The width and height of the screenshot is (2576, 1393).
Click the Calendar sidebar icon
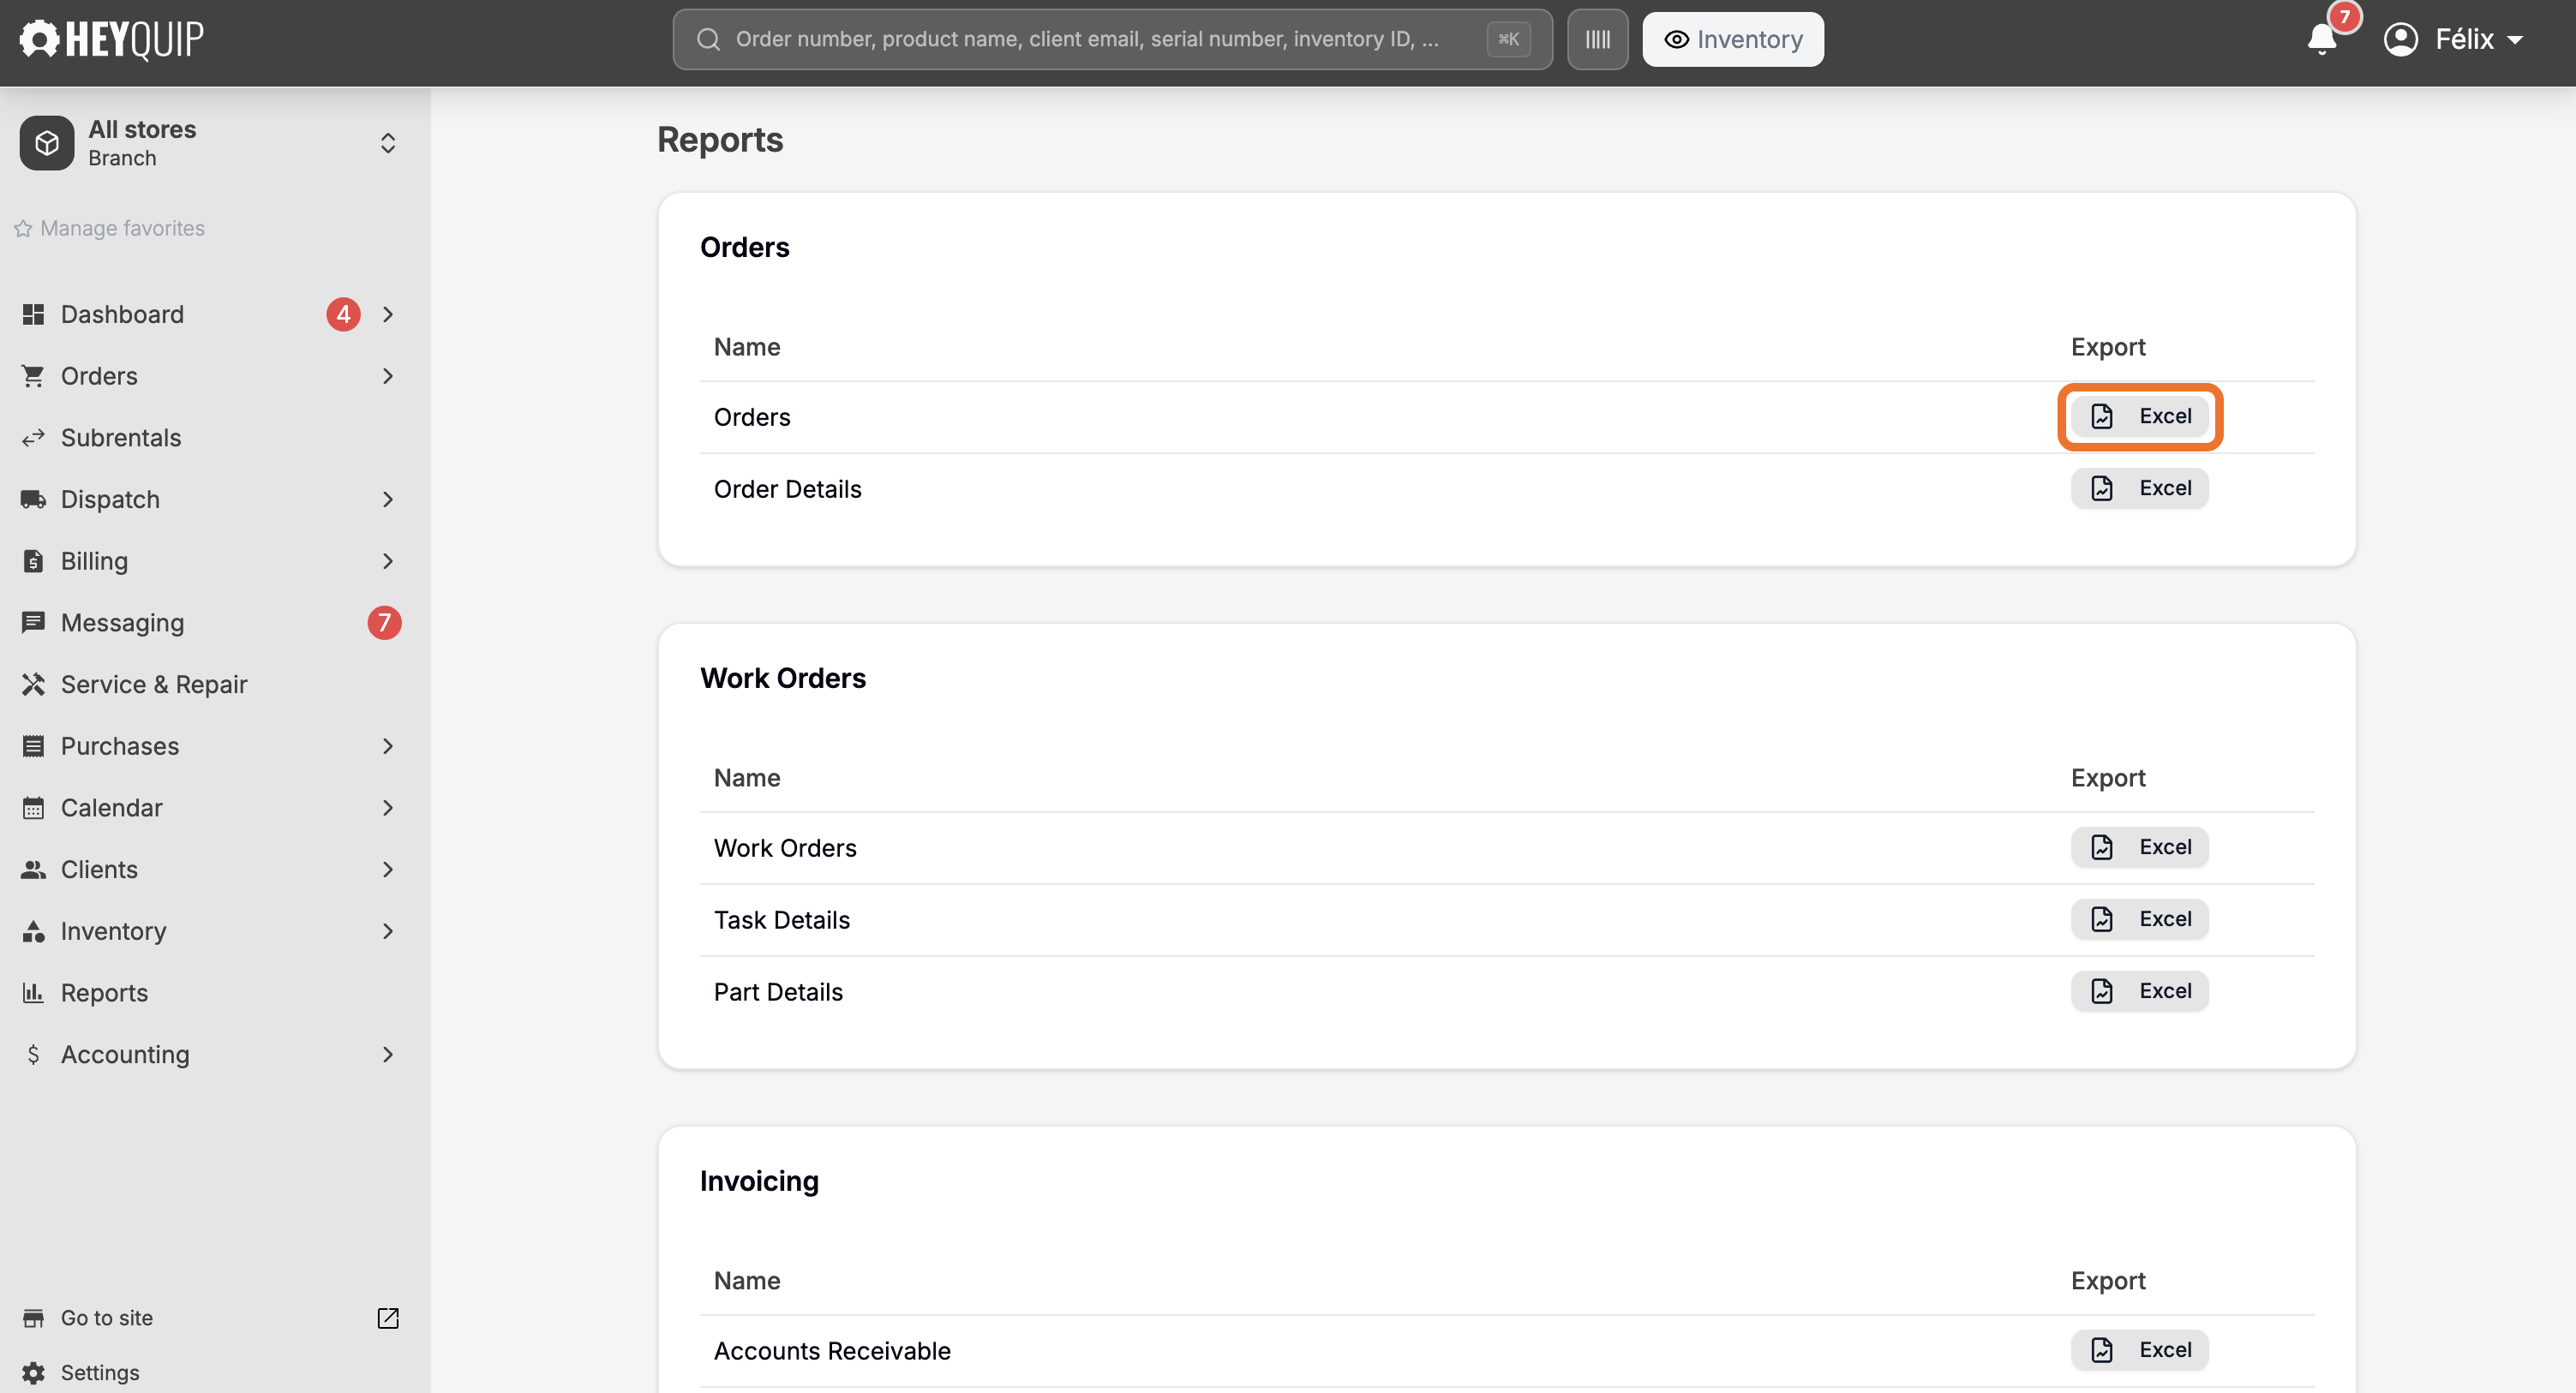pyautogui.click(x=33, y=807)
